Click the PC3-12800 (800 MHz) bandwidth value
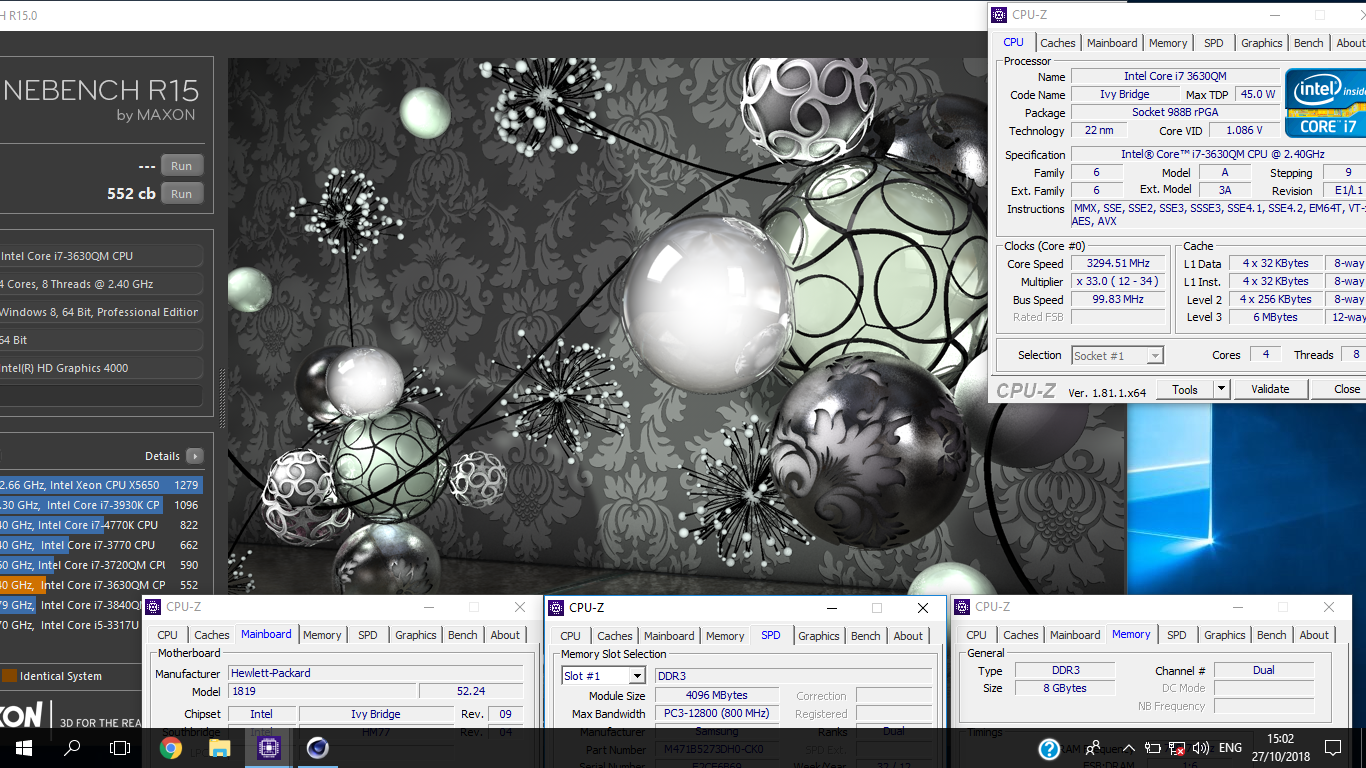This screenshot has height=768, width=1366. coord(717,714)
